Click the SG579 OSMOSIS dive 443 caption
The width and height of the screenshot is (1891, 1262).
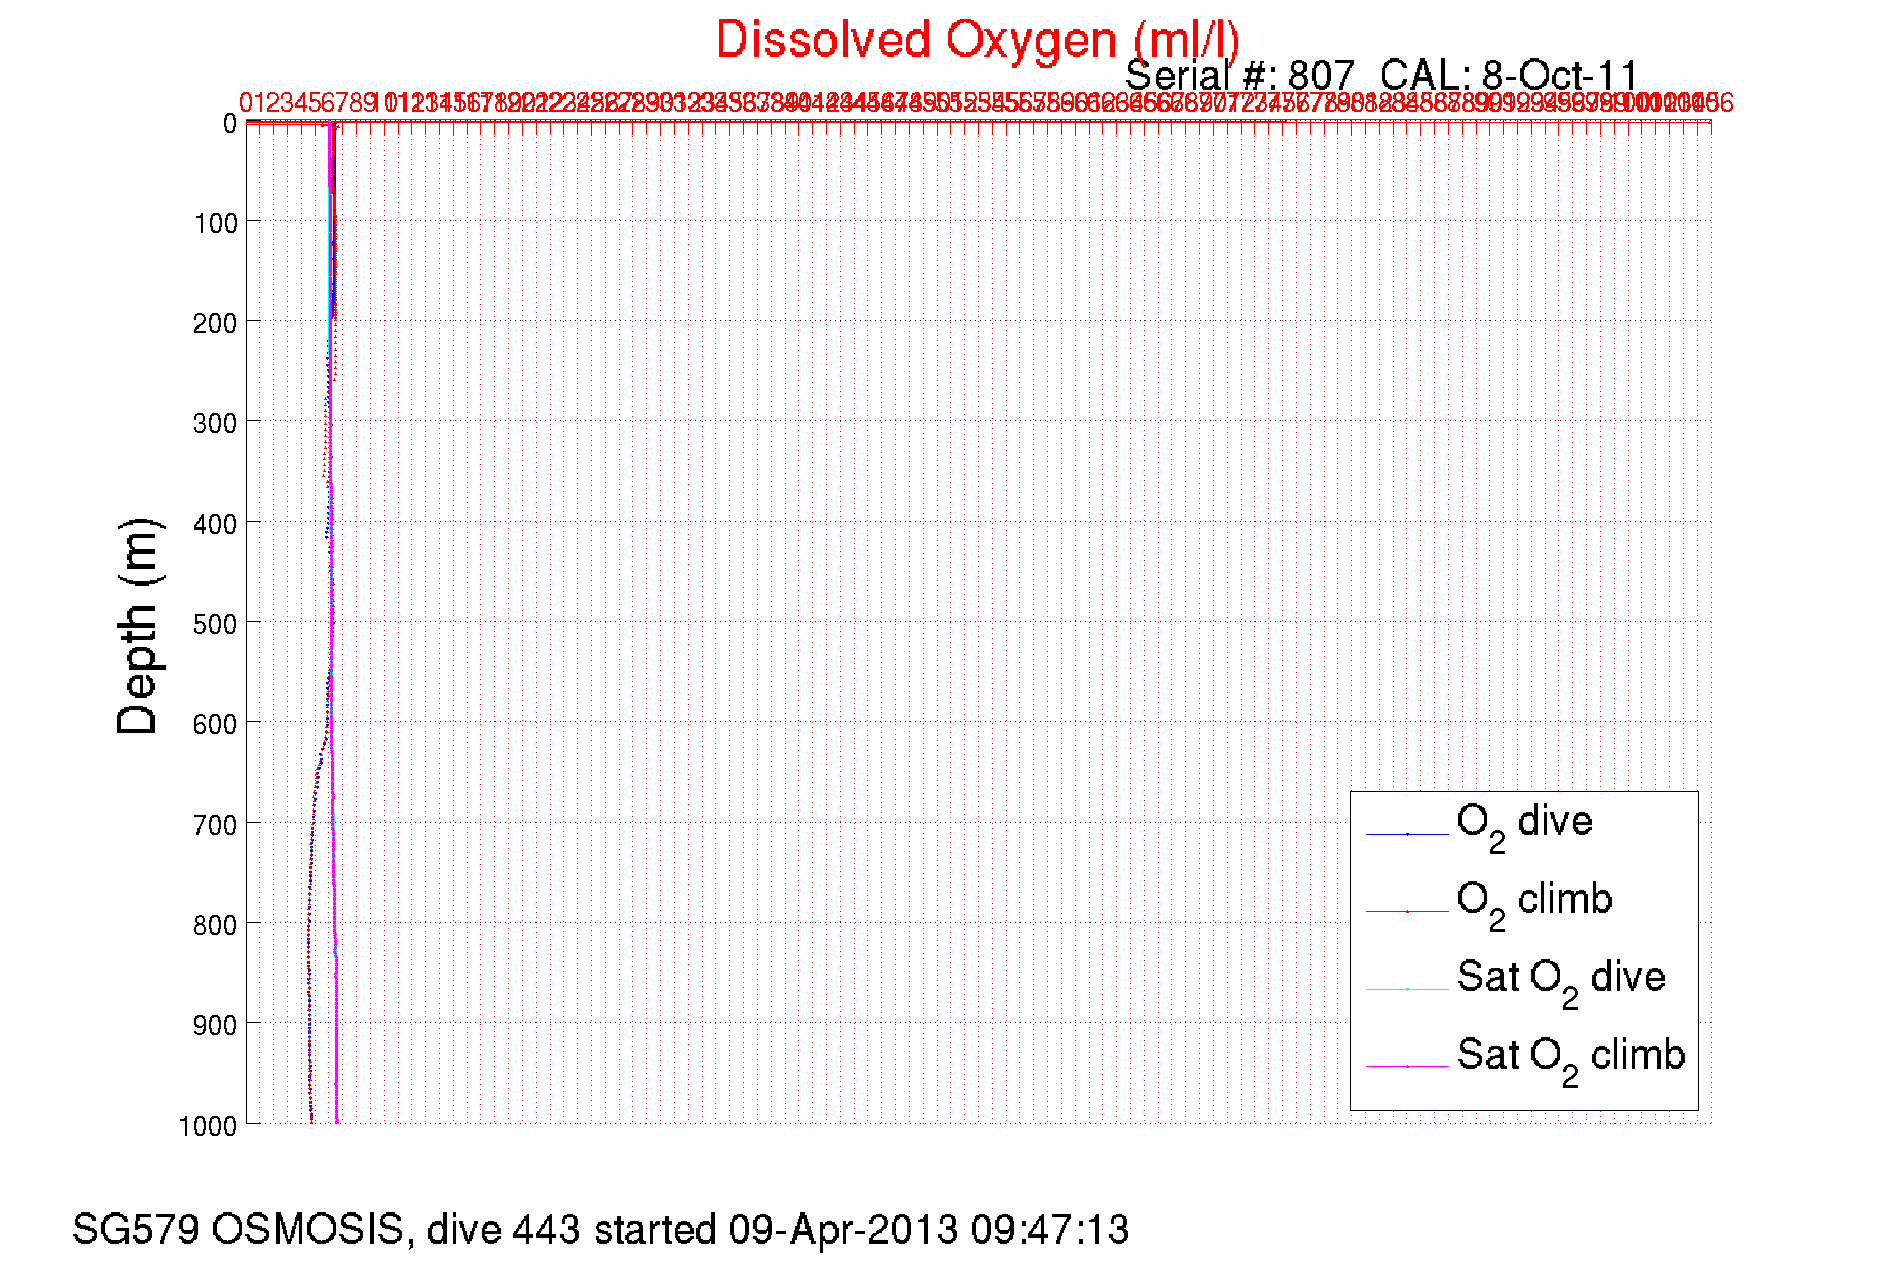pos(600,1230)
